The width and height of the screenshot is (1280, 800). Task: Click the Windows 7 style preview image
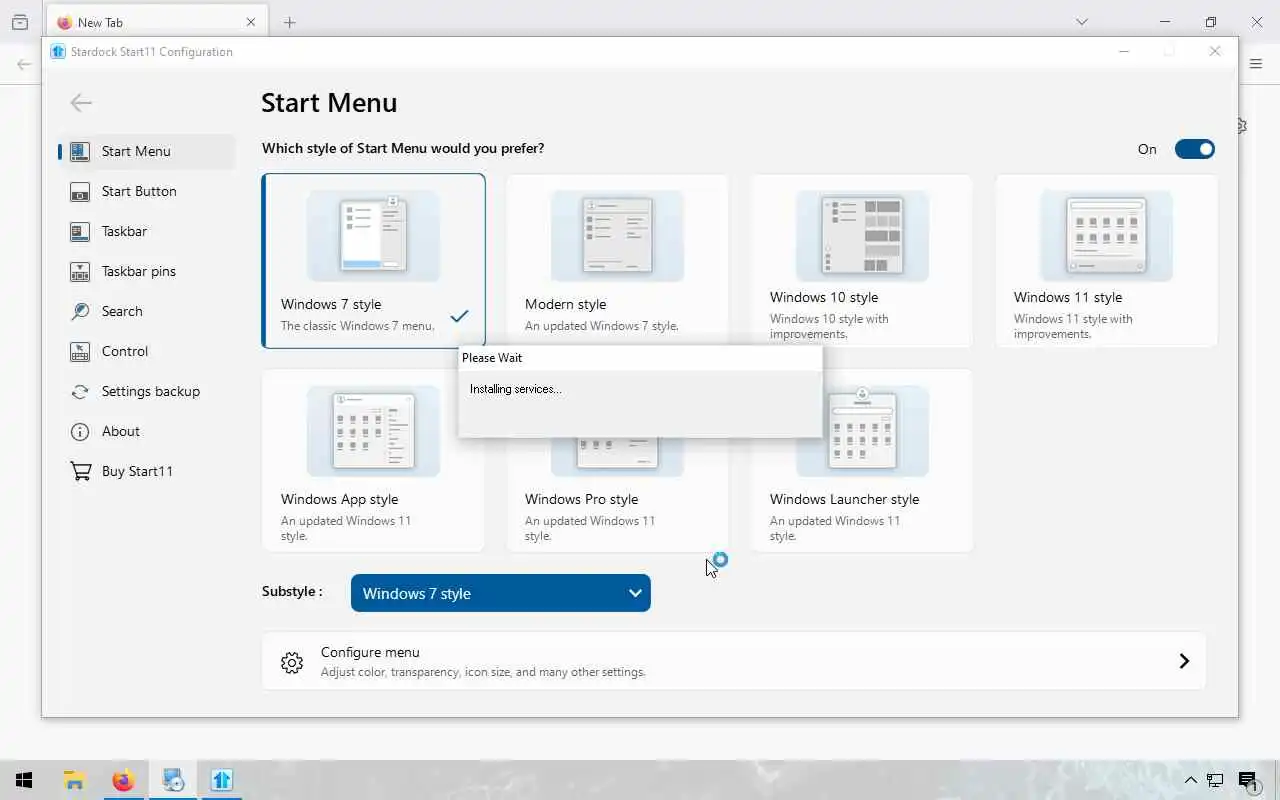pos(373,235)
